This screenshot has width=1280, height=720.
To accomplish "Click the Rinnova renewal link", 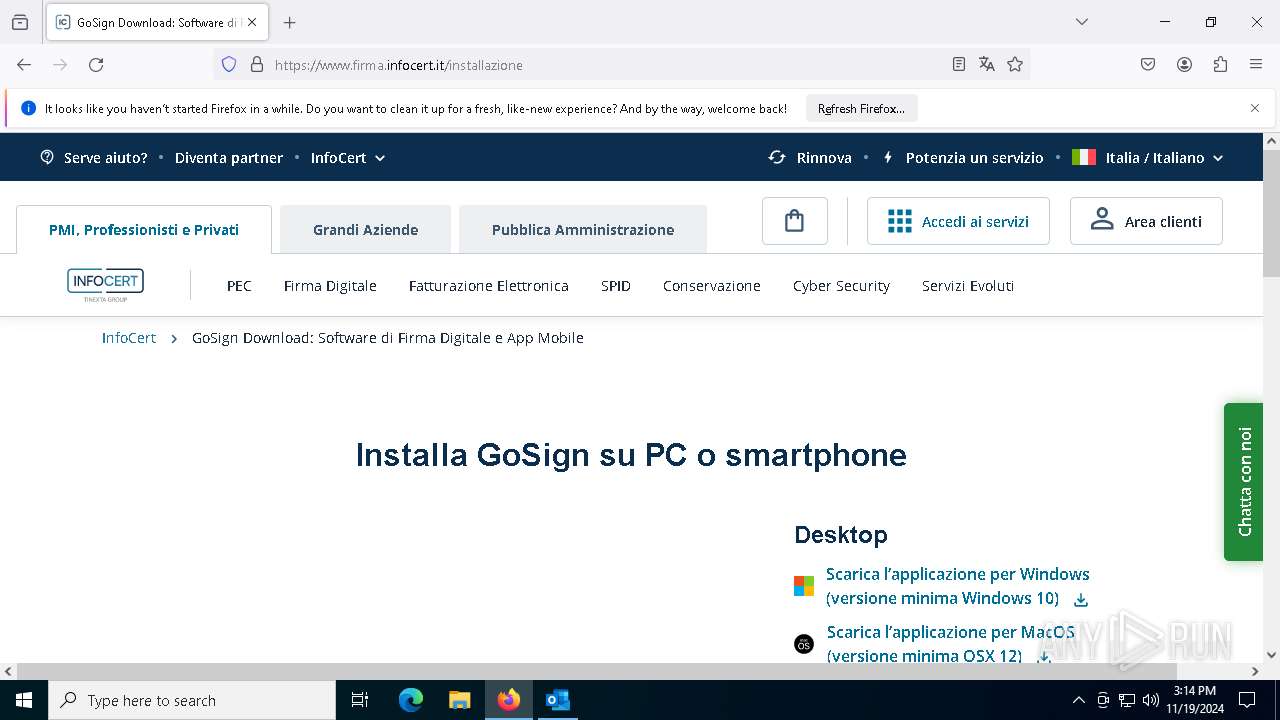I will (810, 157).
